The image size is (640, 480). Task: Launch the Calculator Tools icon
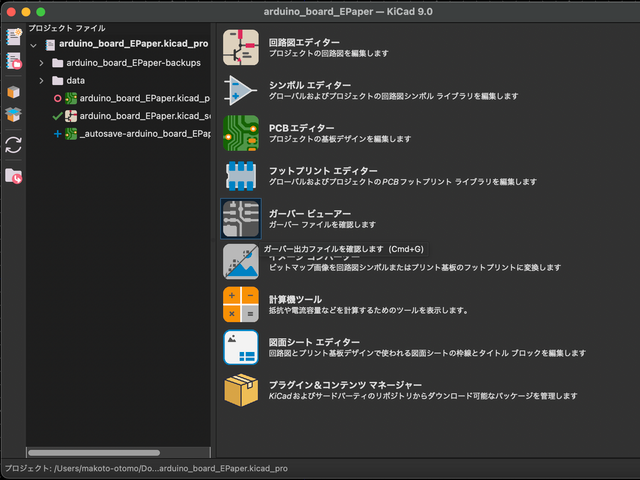(x=241, y=304)
